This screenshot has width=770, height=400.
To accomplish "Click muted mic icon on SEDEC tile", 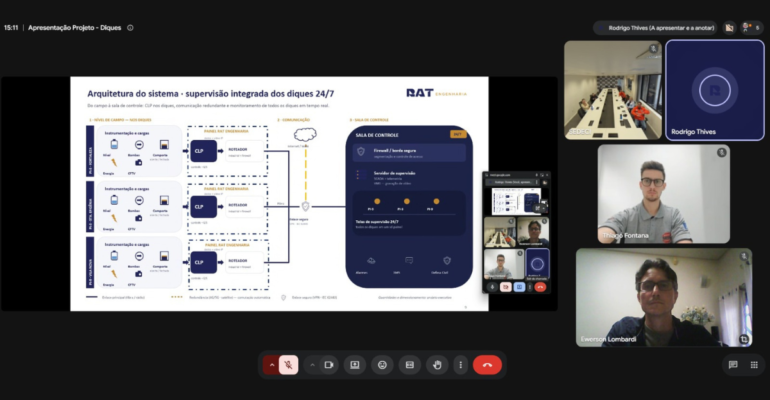I will click(653, 49).
